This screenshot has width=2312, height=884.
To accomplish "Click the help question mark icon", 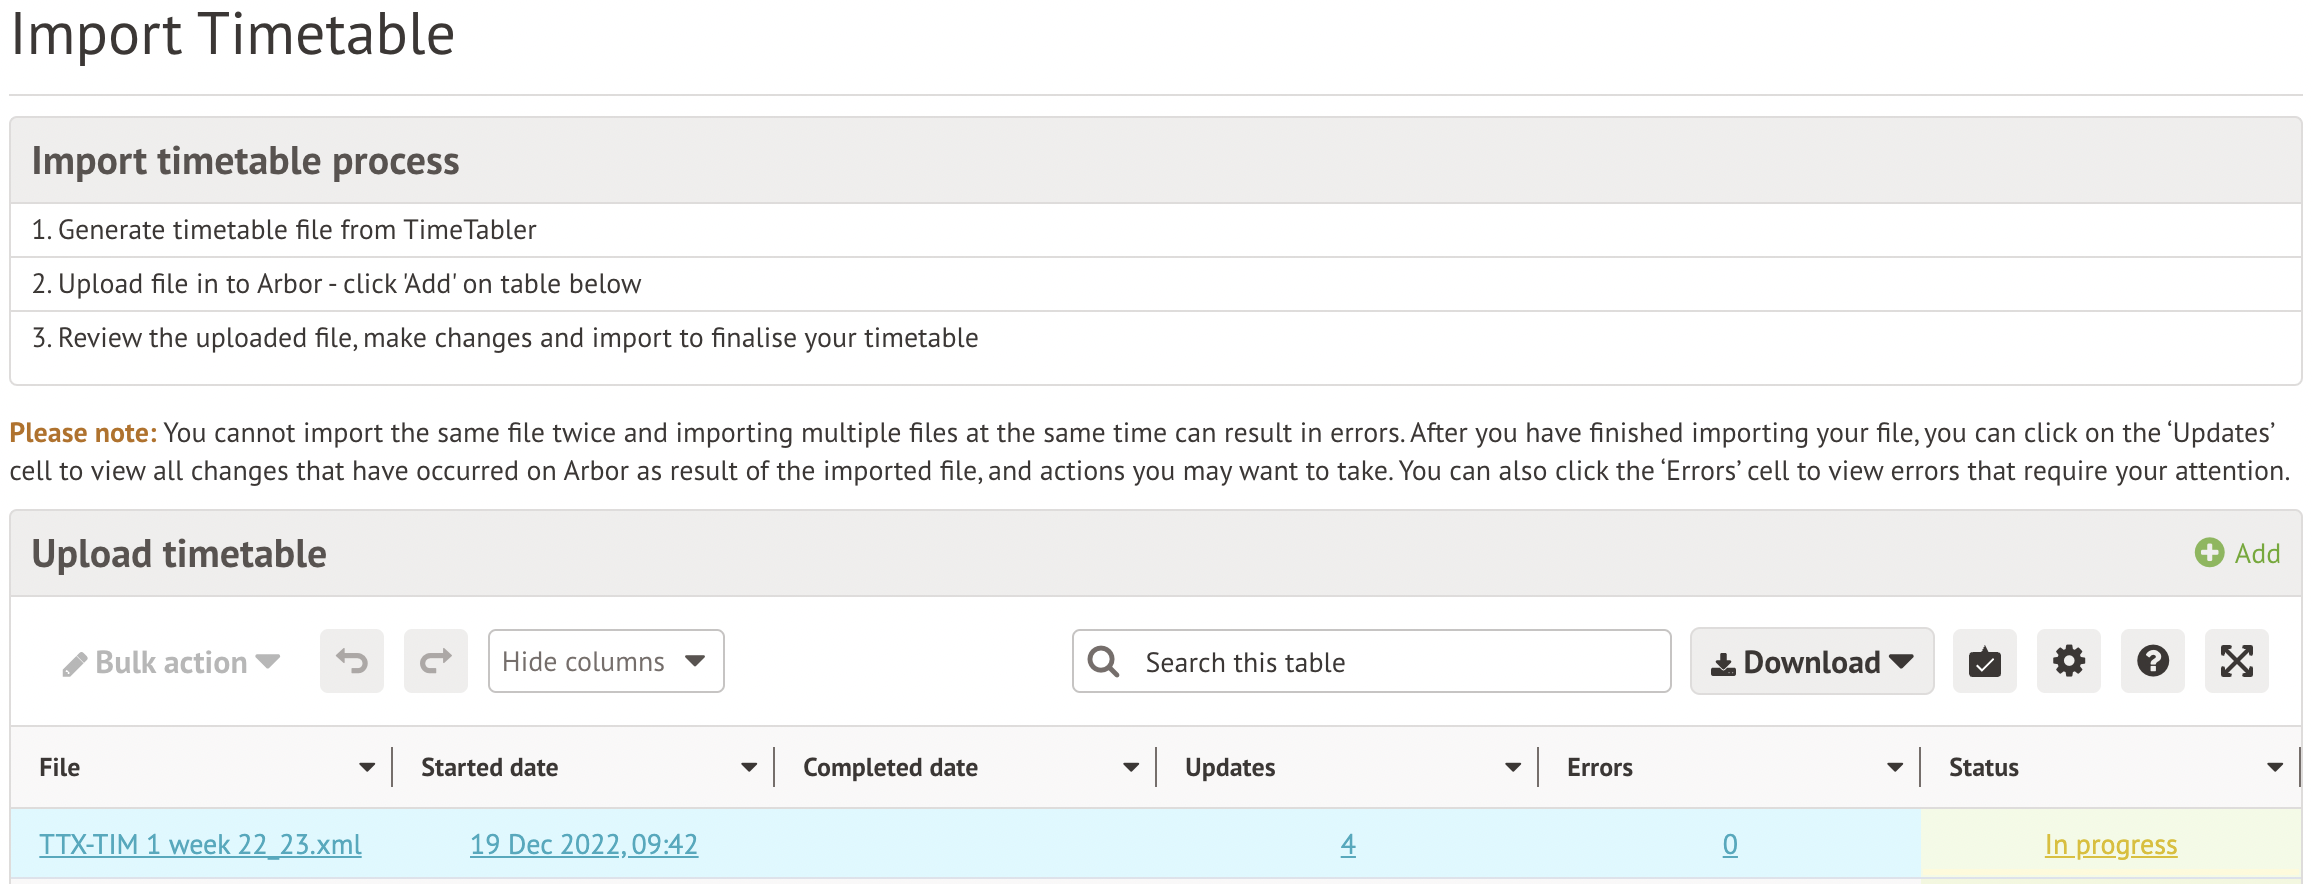I will (2152, 661).
